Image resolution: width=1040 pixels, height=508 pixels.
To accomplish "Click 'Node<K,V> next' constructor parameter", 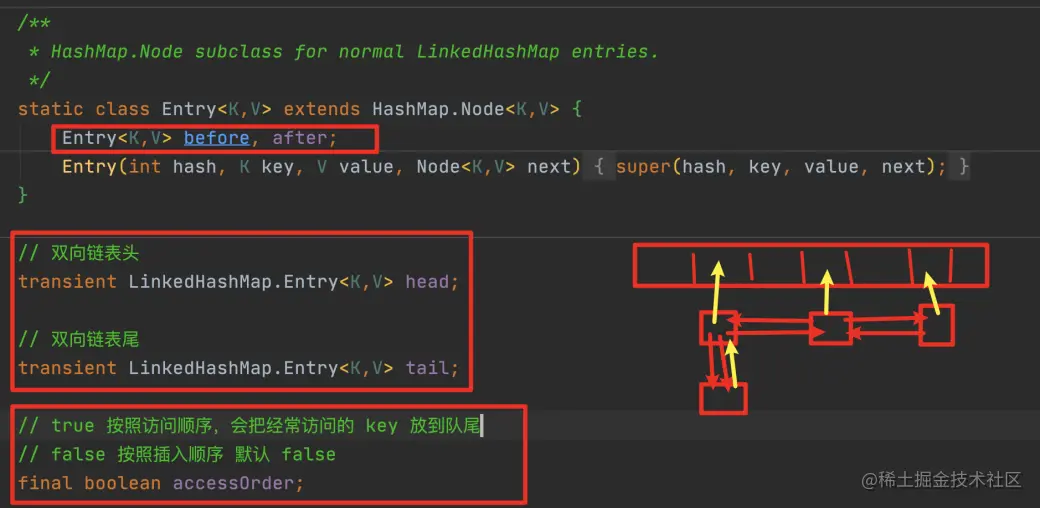I will (493, 166).
